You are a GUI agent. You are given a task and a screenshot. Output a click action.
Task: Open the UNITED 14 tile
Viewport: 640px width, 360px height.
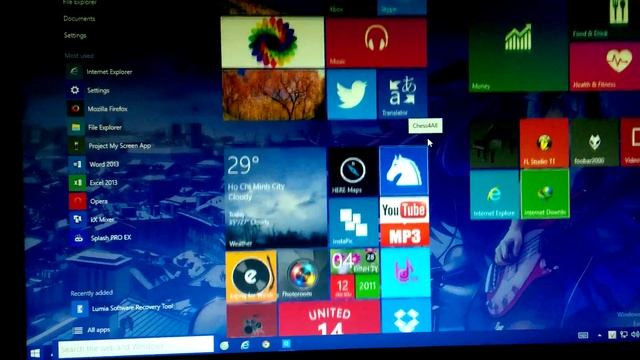329,319
